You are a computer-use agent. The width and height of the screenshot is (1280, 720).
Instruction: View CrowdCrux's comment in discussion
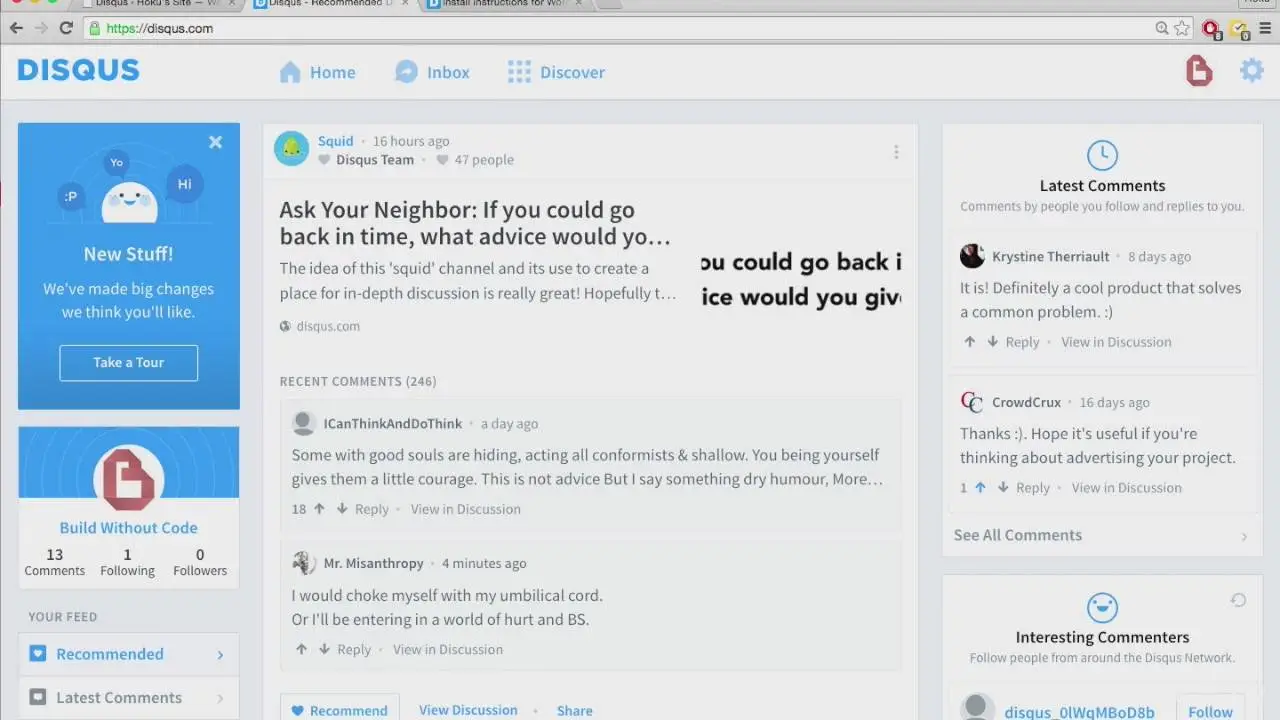[1127, 488]
